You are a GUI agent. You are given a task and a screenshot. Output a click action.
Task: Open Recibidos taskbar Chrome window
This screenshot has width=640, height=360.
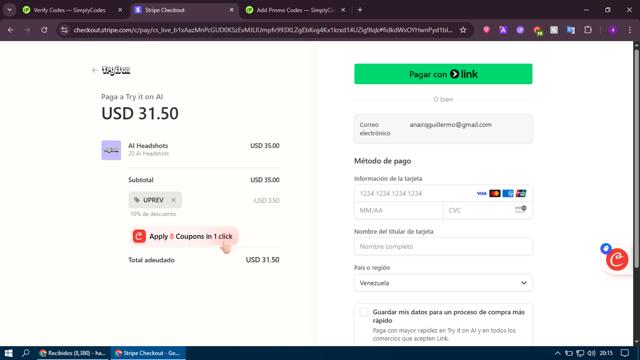[73, 353]
